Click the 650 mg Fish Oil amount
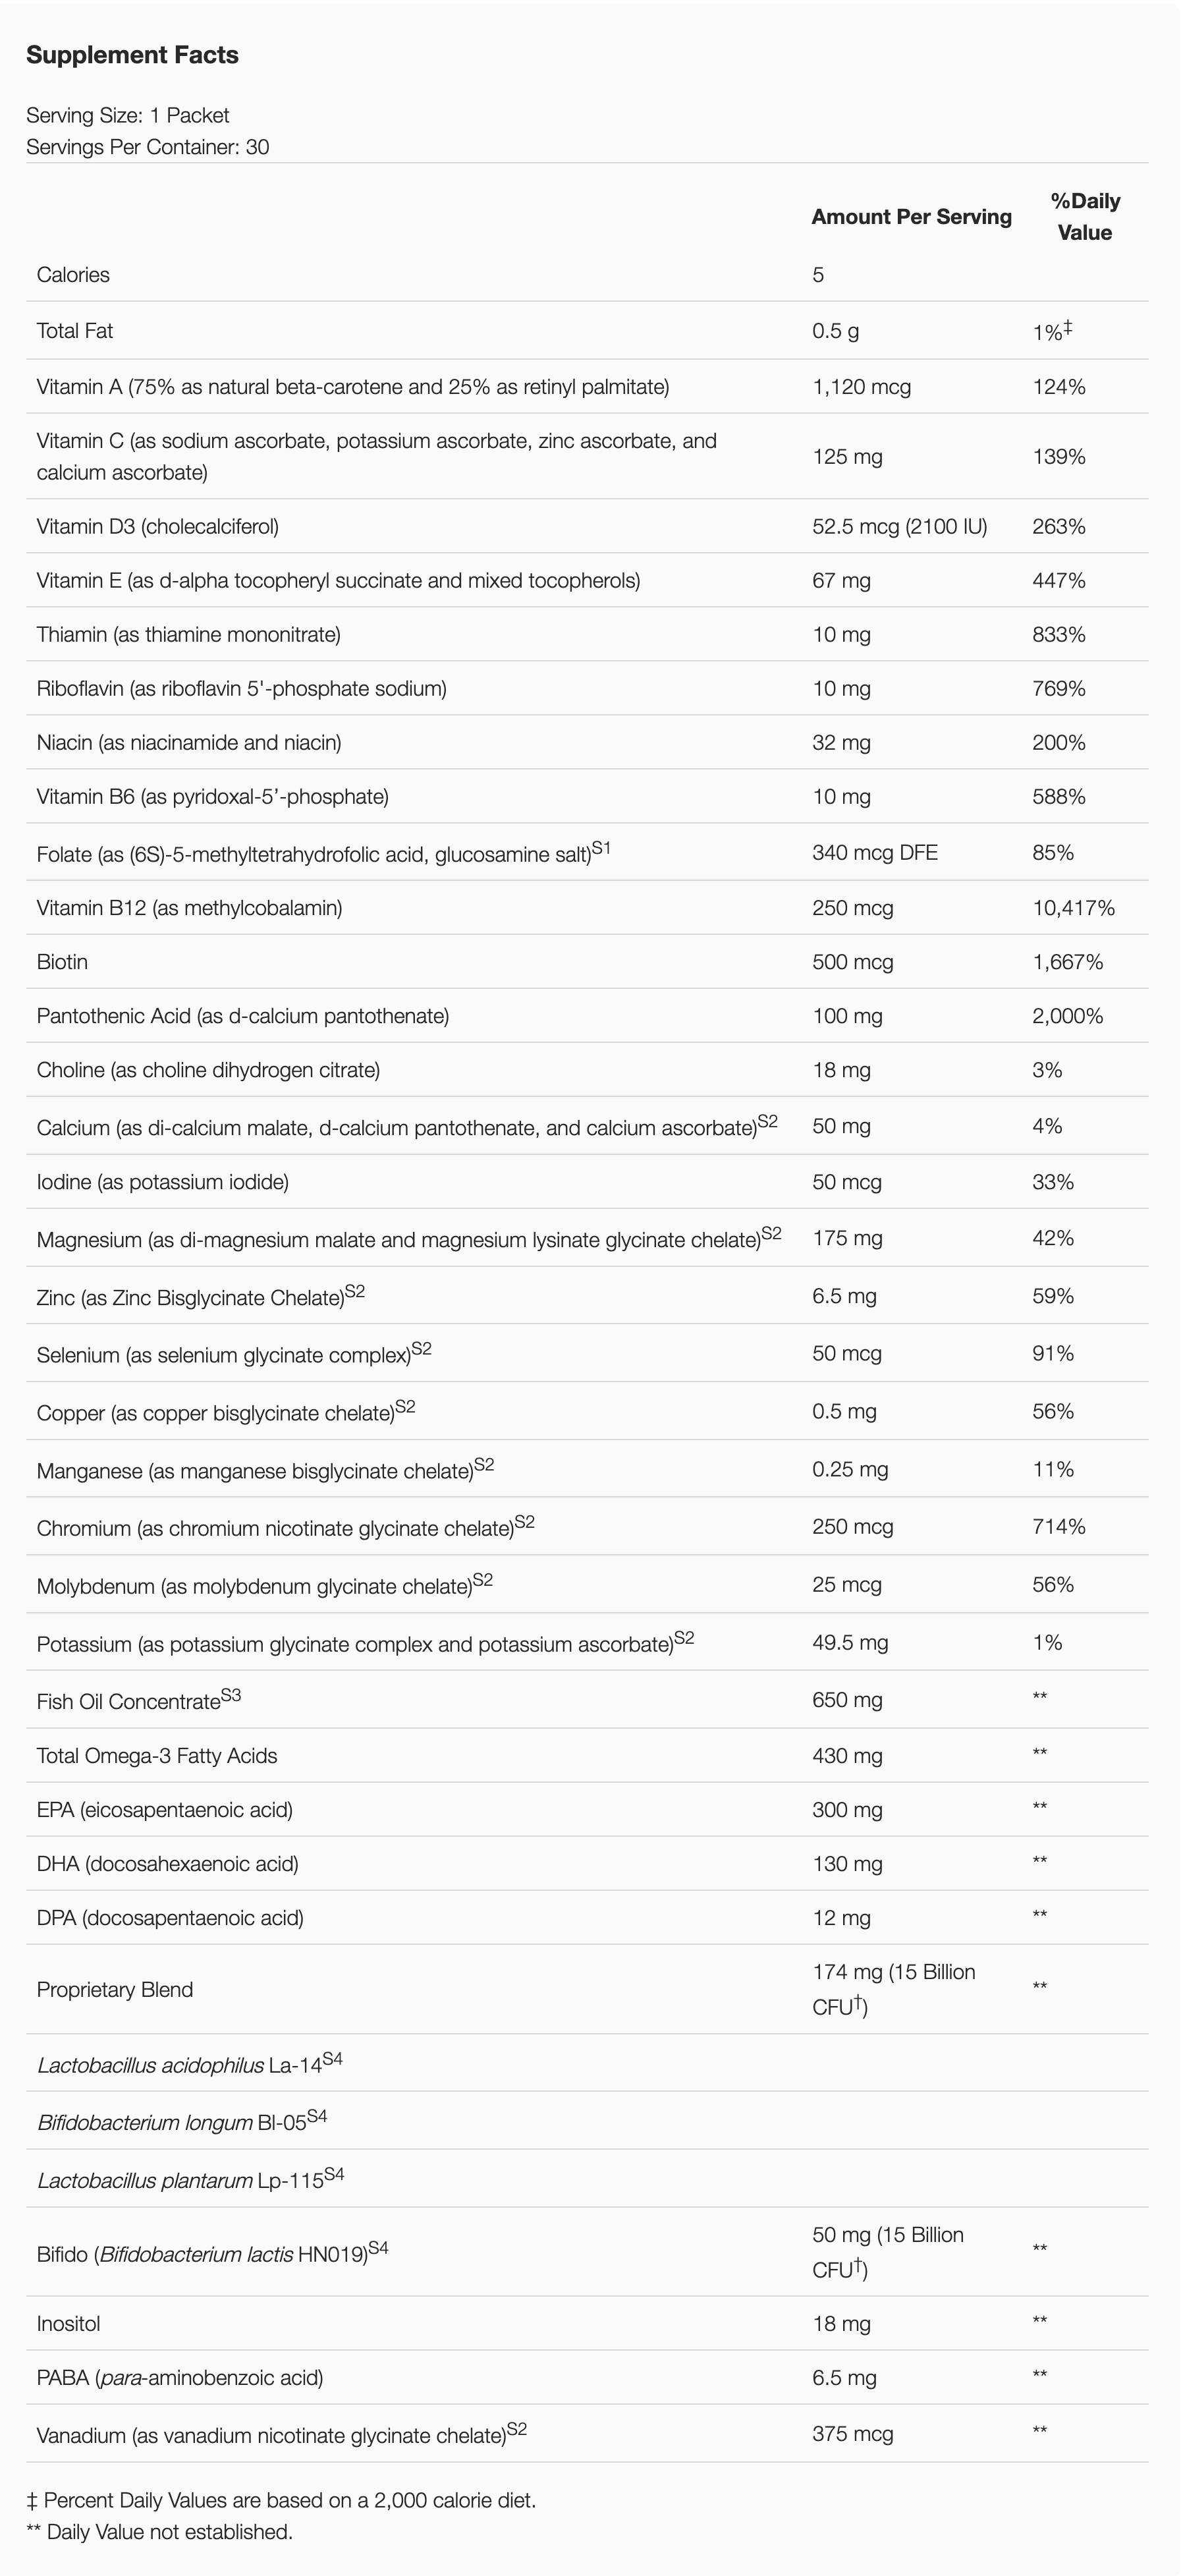The height and width of the screenshot is (2576, 1183). (x=847, y=1700)
